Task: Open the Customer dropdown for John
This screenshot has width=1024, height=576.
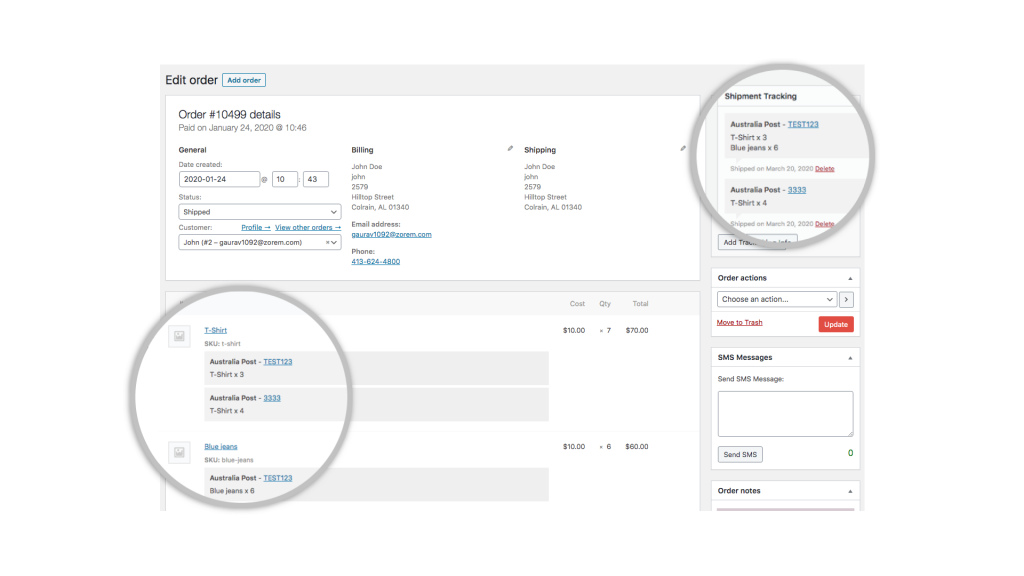Action: point(259,242)
